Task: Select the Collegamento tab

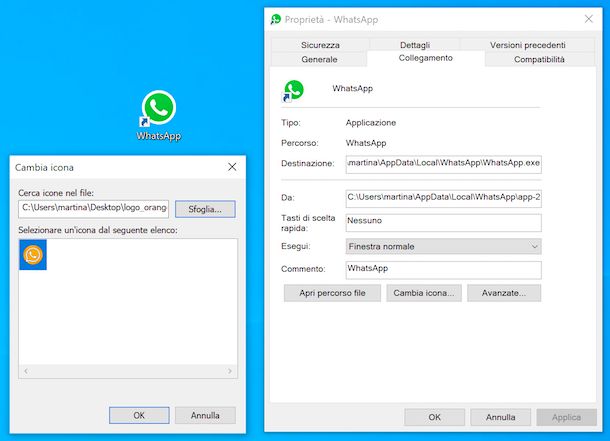Action: coord(426,58)
